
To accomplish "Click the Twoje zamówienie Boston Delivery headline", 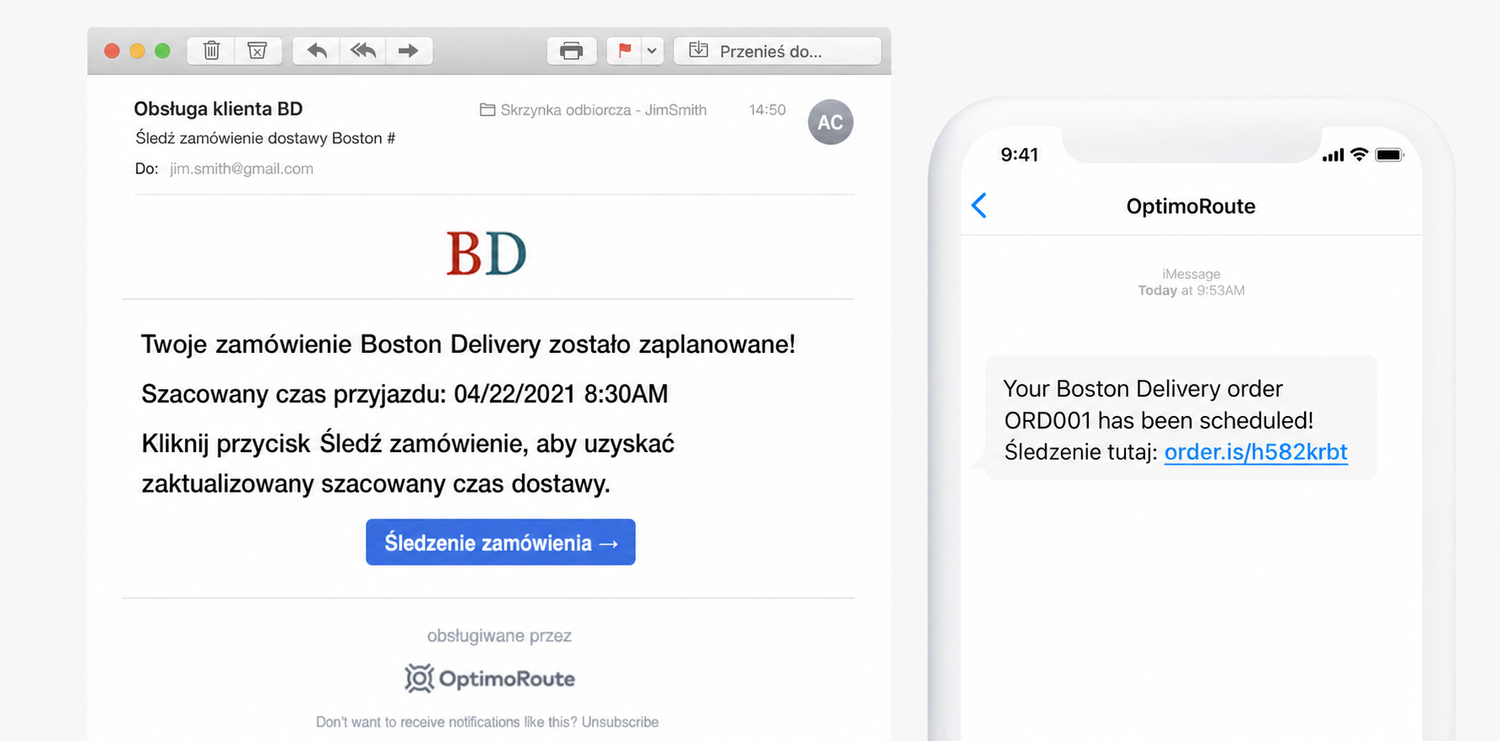I will (x=468, y=344).
